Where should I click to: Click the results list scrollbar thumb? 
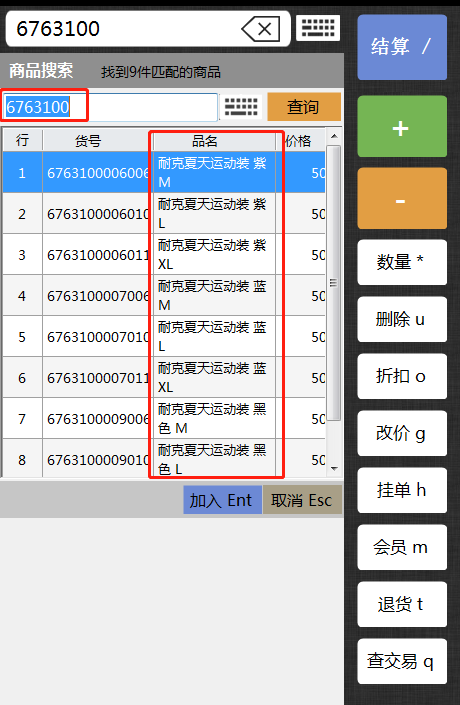pyautogui.click(x=334, y=283)
